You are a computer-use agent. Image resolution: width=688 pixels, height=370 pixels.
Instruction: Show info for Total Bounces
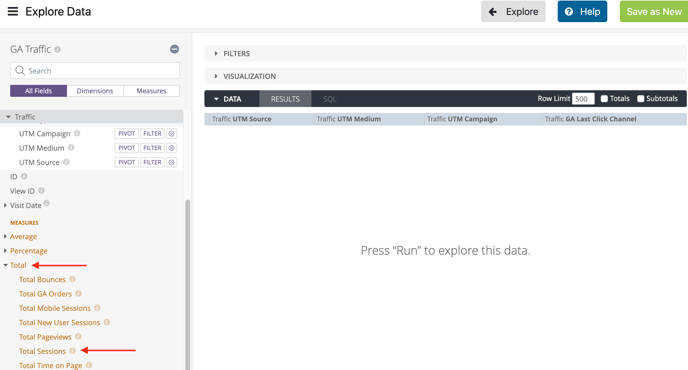(x=72, y=279)
